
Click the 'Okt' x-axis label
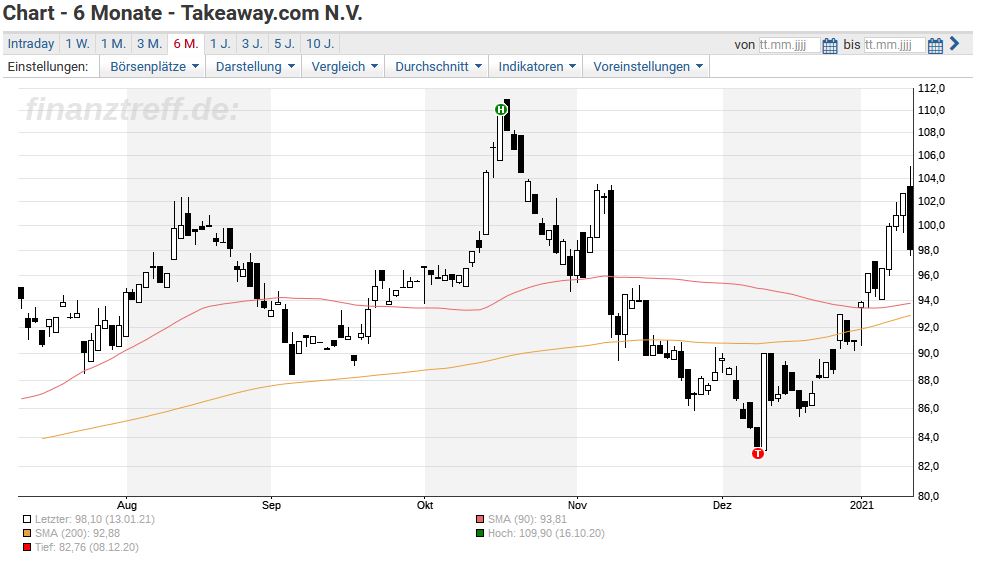coord(424,505)
